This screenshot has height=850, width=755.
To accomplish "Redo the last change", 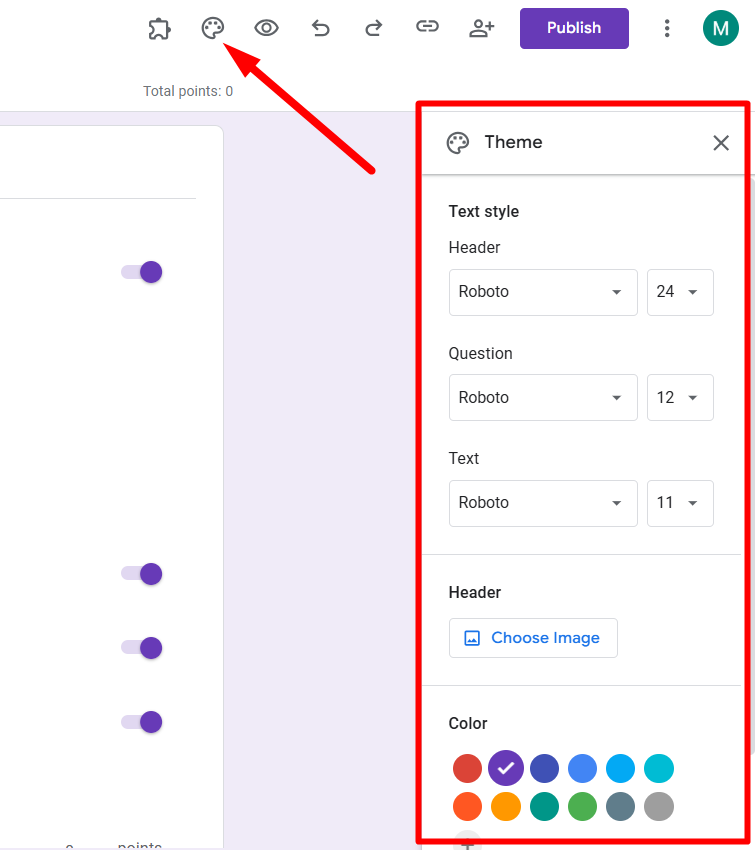I will pos(373,28).
